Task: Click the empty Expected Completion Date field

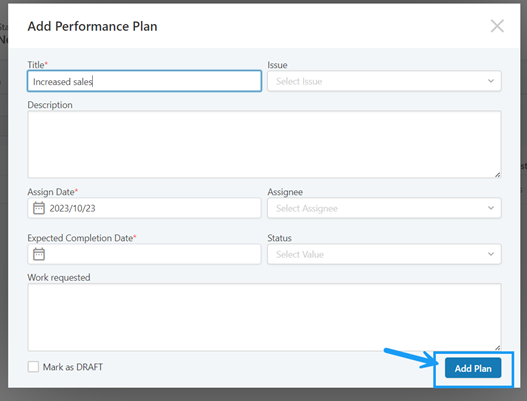Action: click(x=144, y=254)
